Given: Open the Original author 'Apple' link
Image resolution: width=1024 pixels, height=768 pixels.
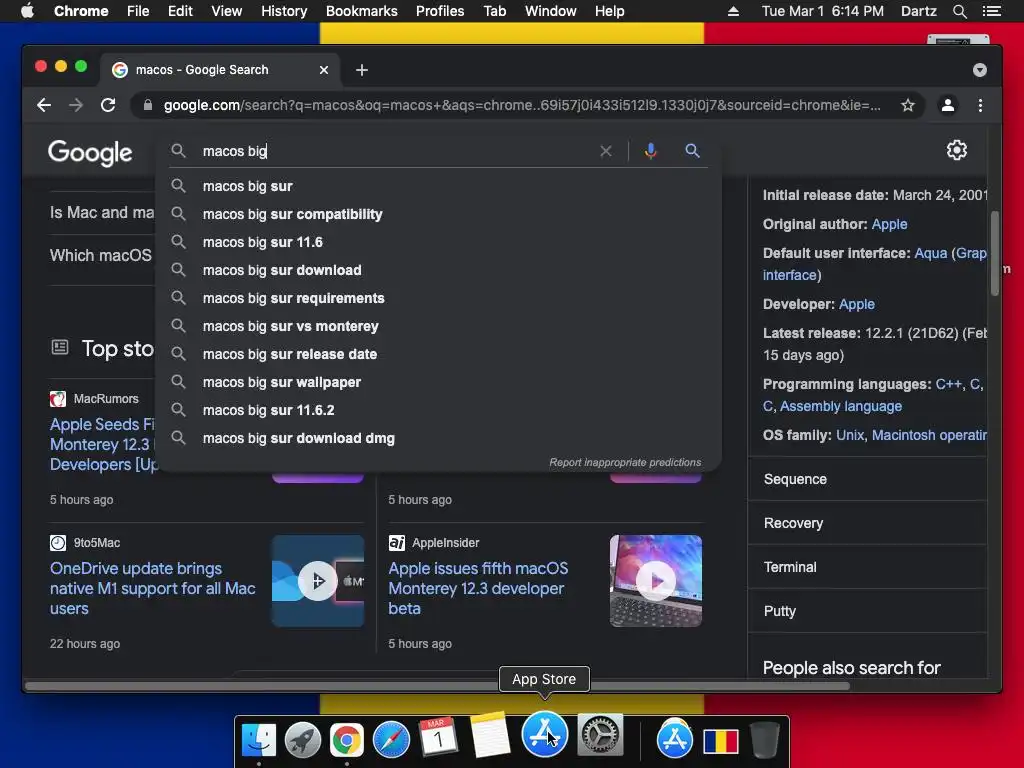Looking at the screenshot, I should 889,224.
